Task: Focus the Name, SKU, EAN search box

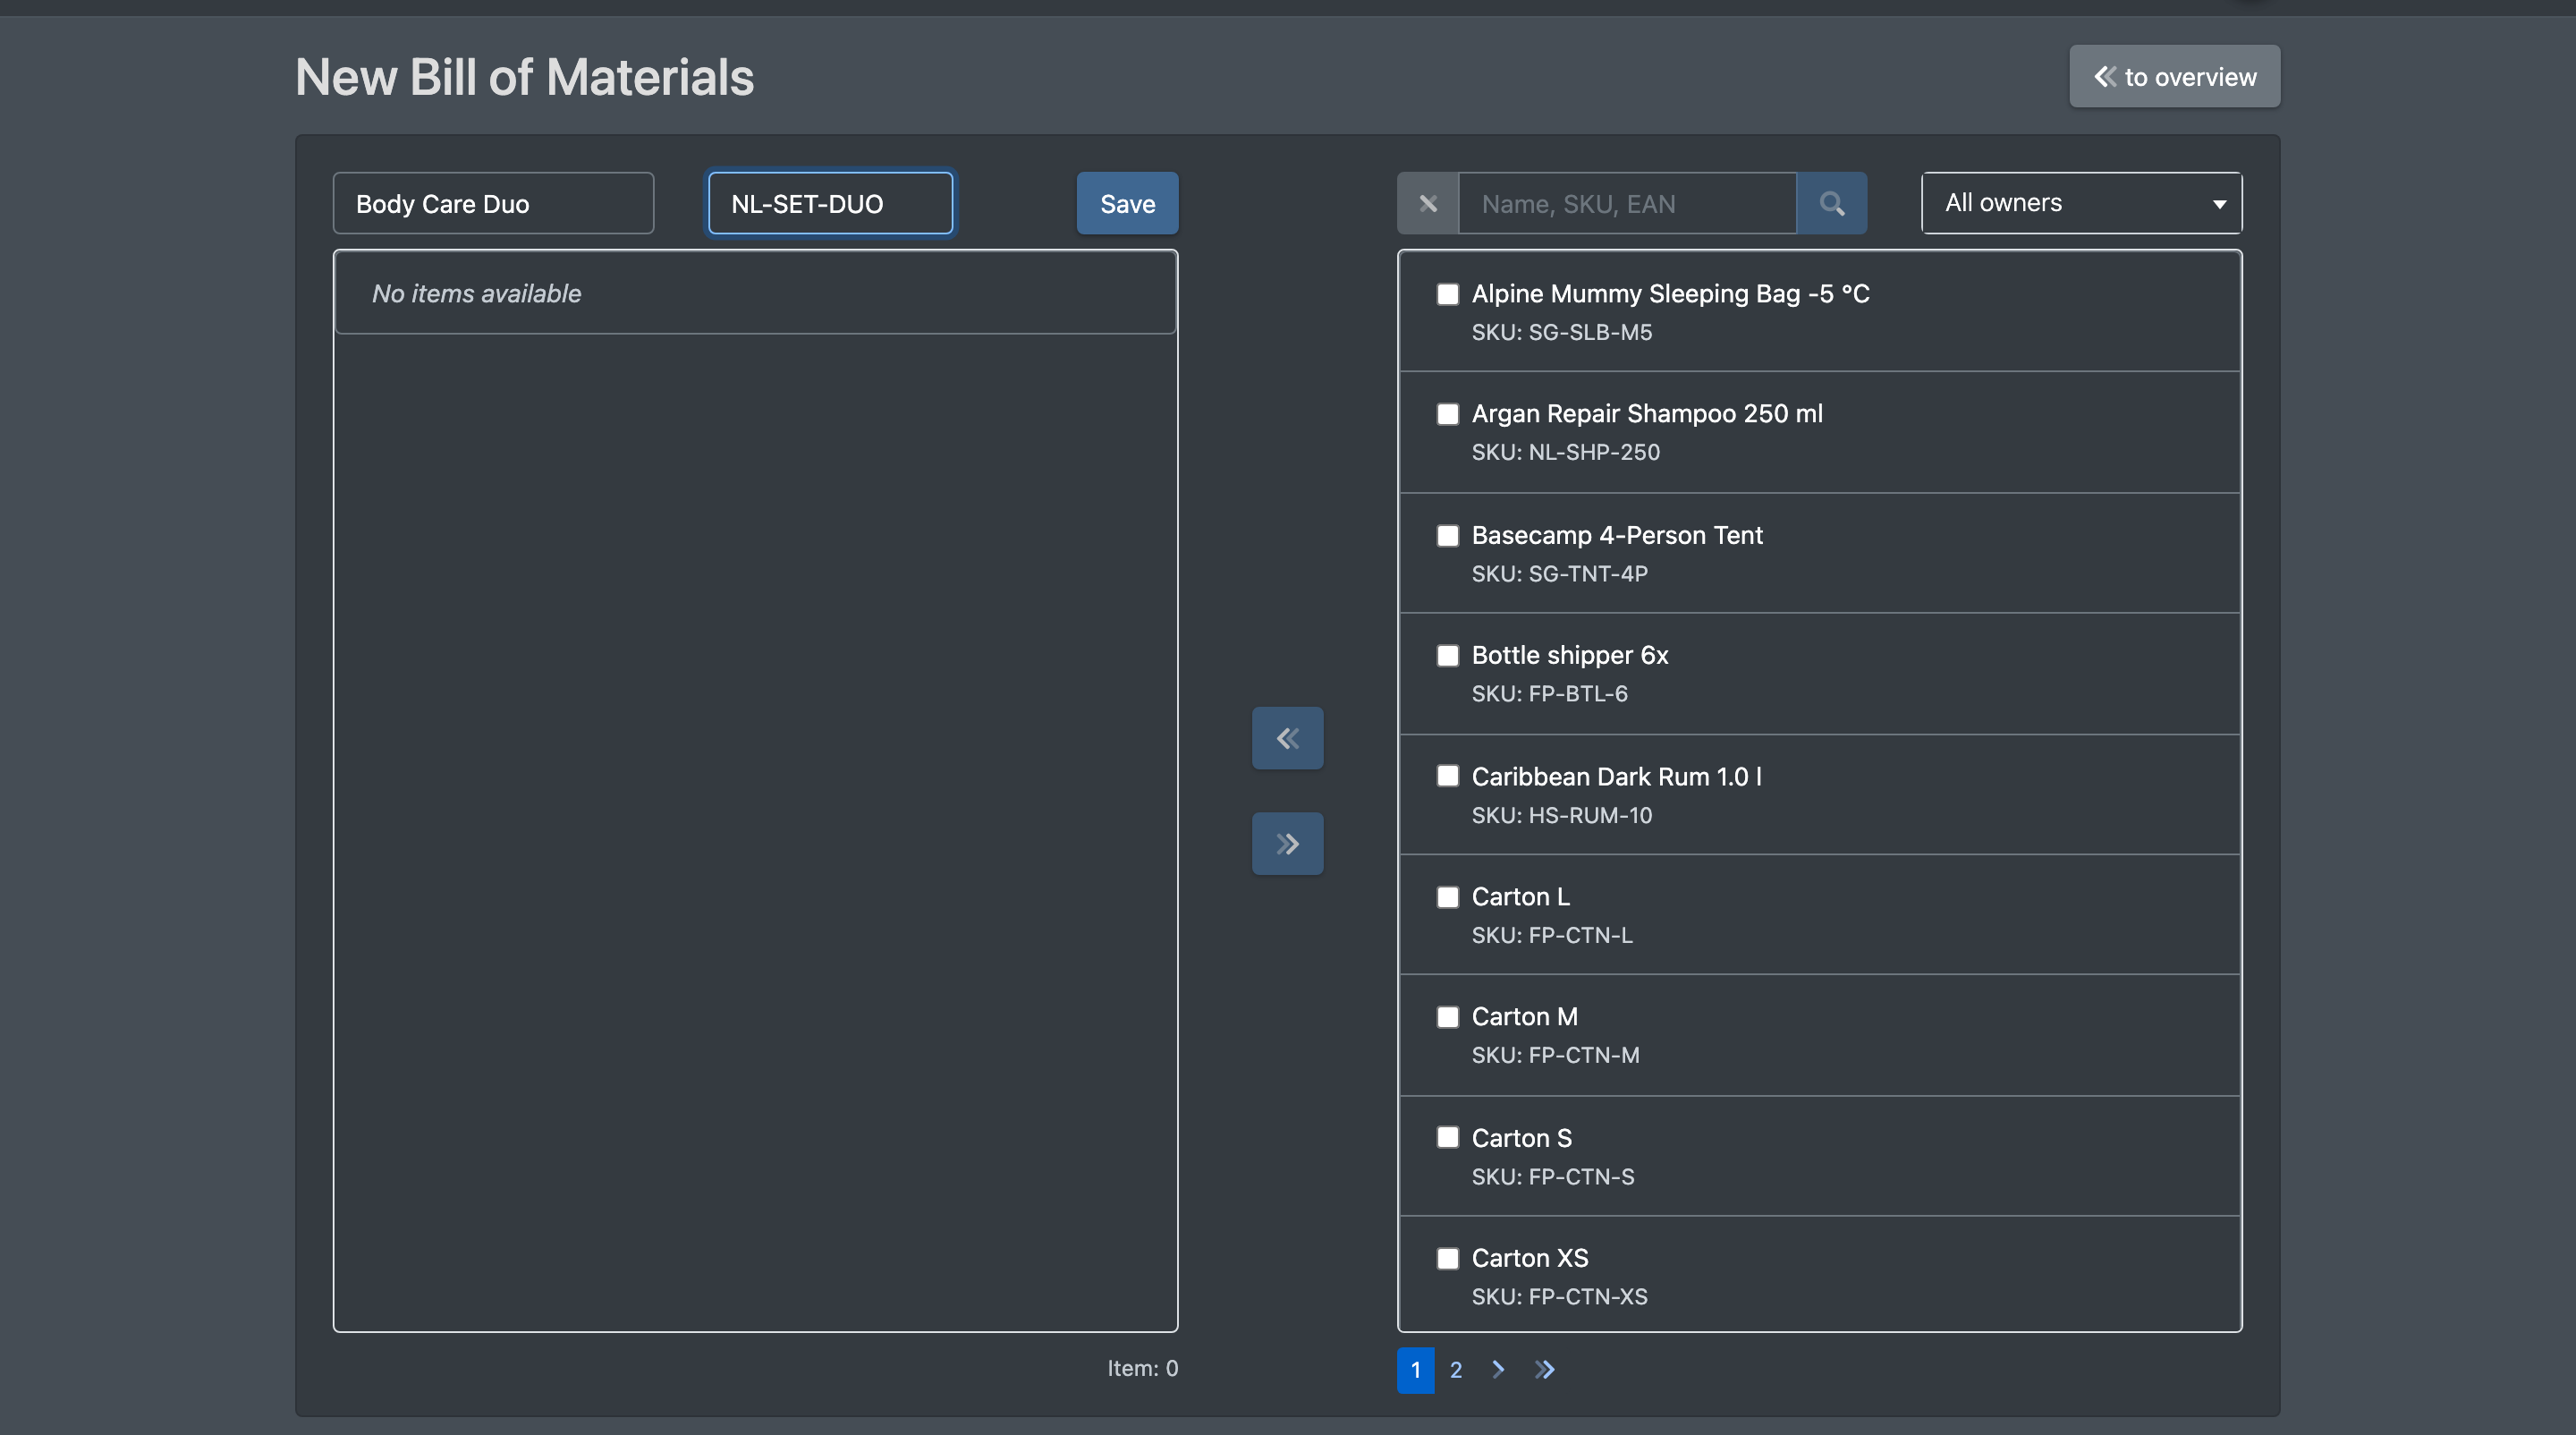Action: (x=1628, y=203)
